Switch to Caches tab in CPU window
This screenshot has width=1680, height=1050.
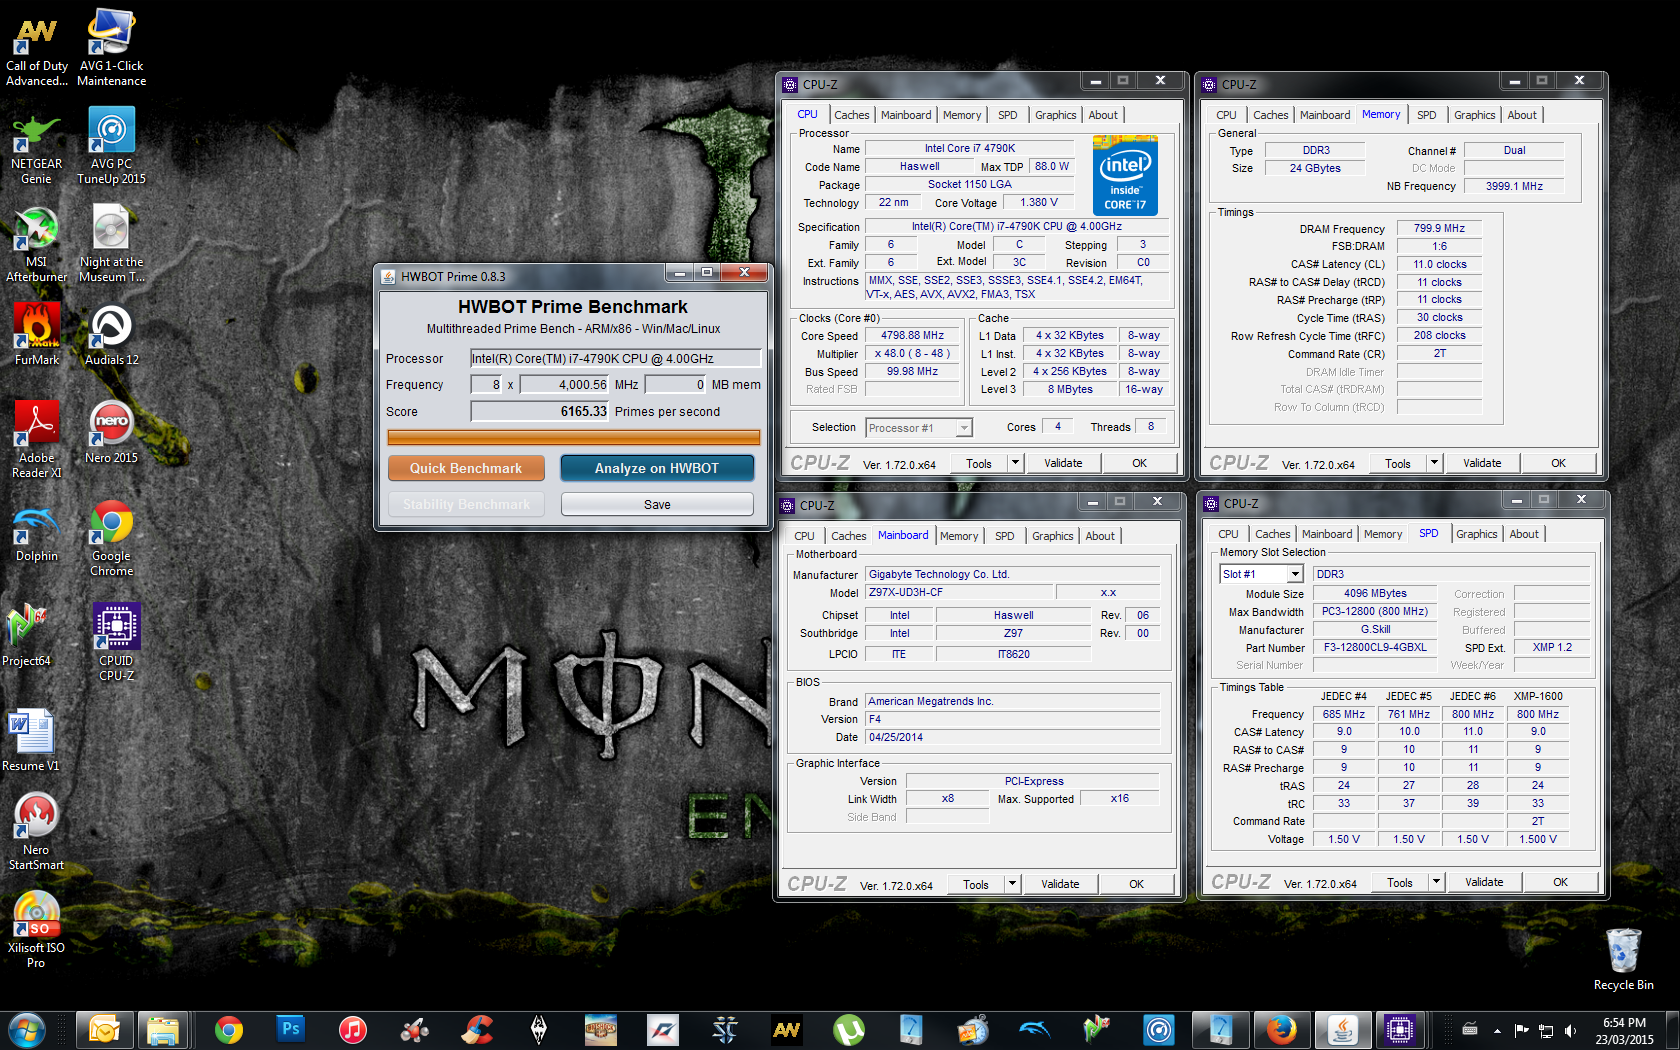(x=851, y=115)
